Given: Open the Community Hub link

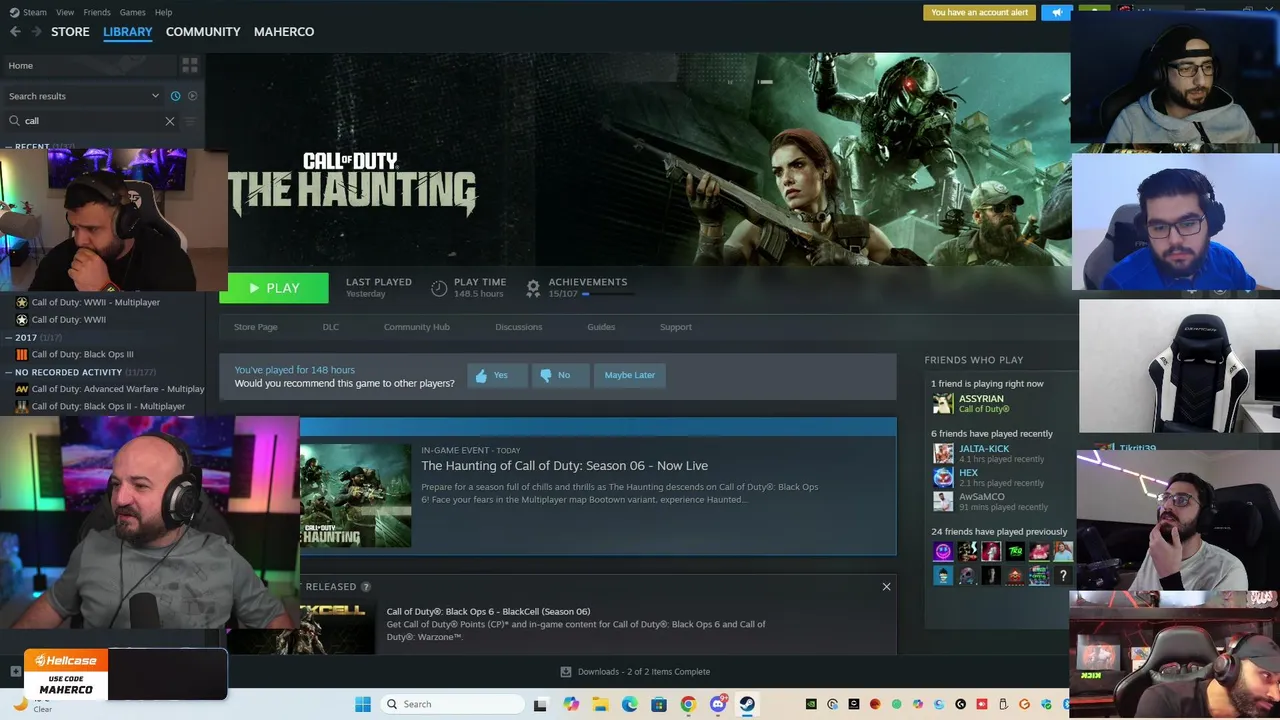Looking at the screenshot, I should [417, 327].
